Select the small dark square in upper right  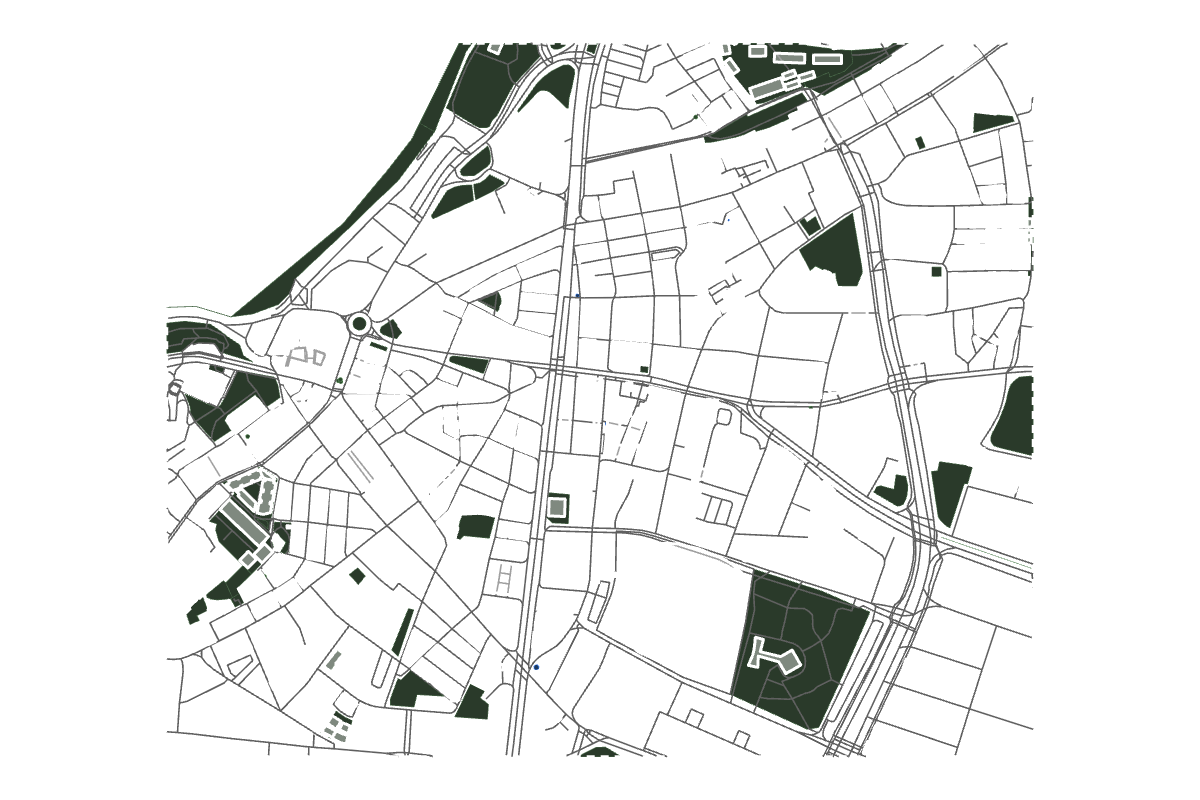pos(937,271)
